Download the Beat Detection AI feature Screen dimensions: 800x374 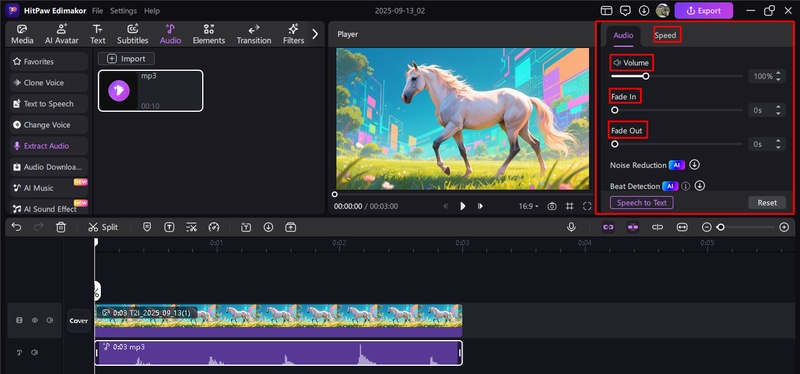click(699, 186)
